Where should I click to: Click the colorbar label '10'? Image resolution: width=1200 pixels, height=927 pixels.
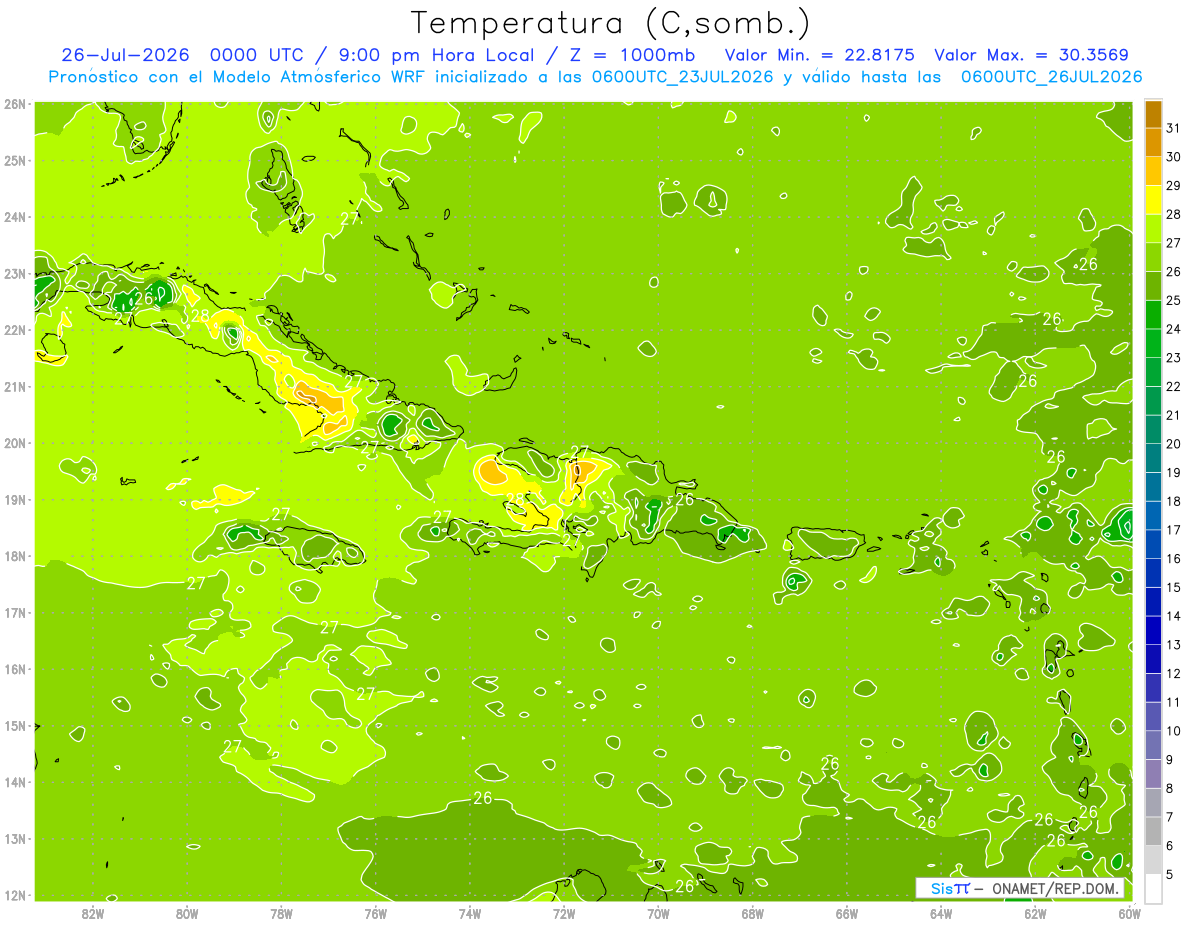click(x=1174, y=731)
